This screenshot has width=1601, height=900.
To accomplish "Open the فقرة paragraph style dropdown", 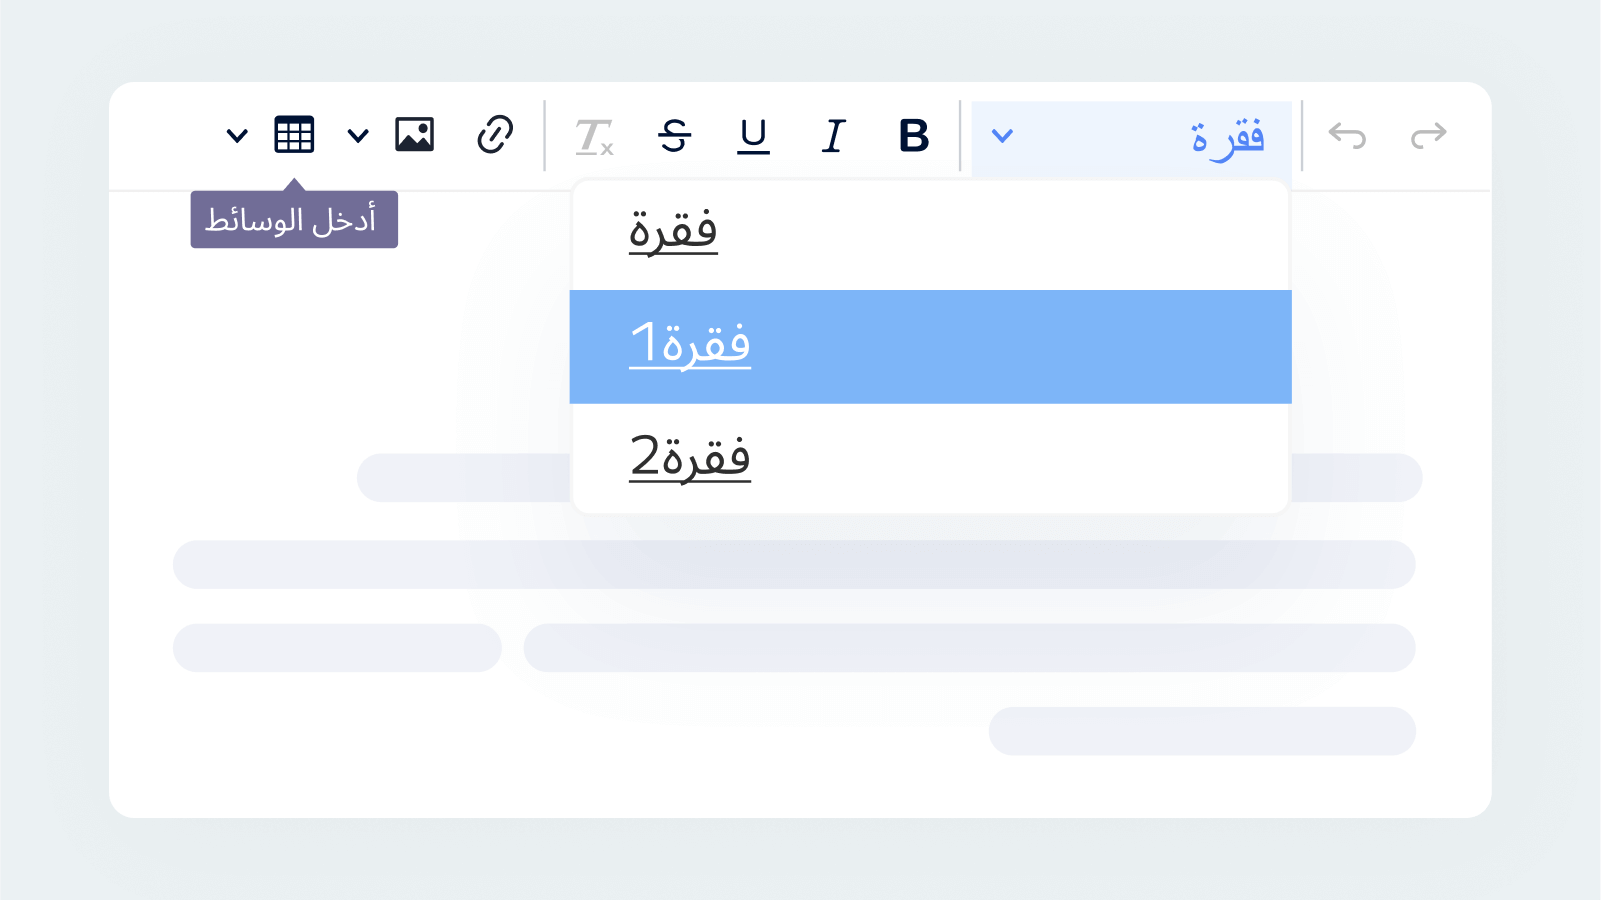I will (1131, 136).
